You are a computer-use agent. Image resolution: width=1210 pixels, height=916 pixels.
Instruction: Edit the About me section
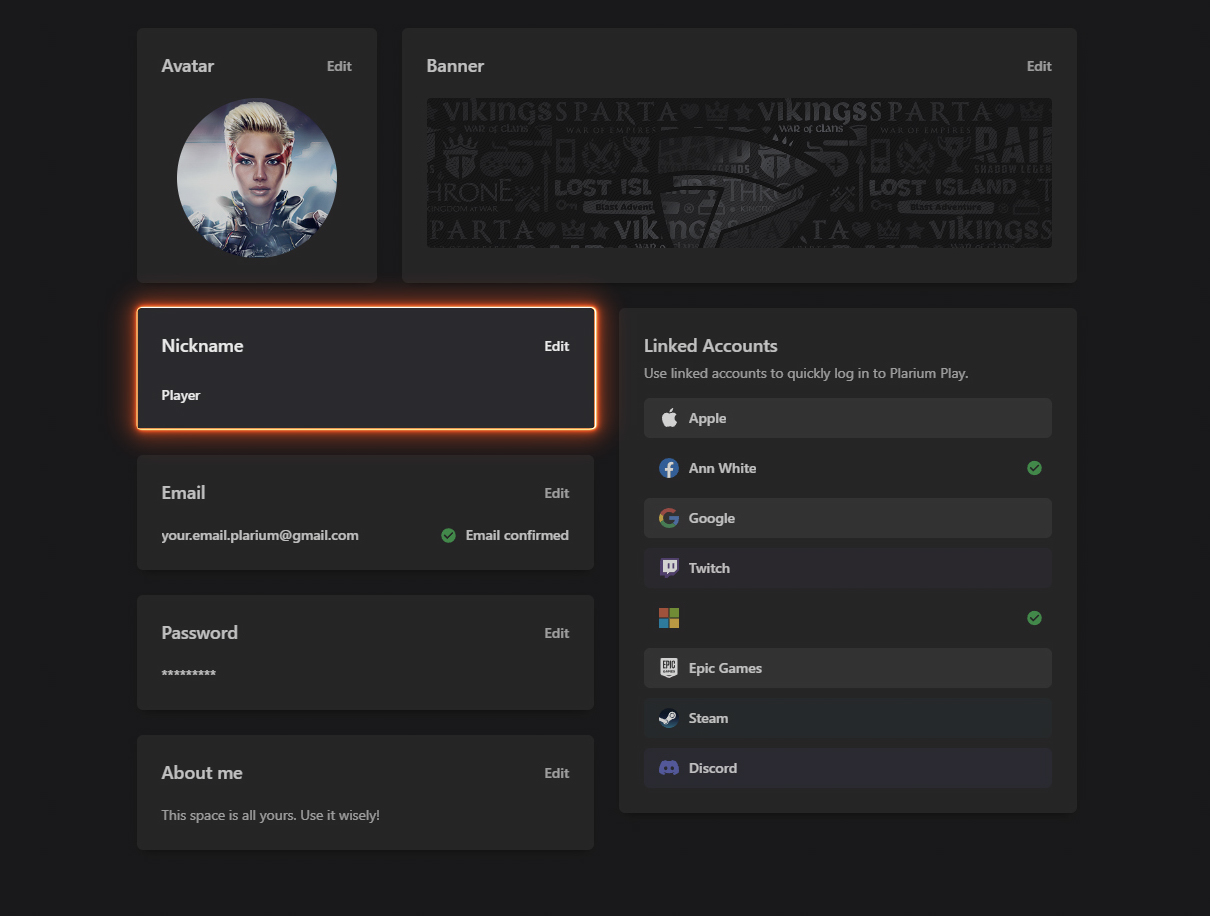(x=557, y=773)
